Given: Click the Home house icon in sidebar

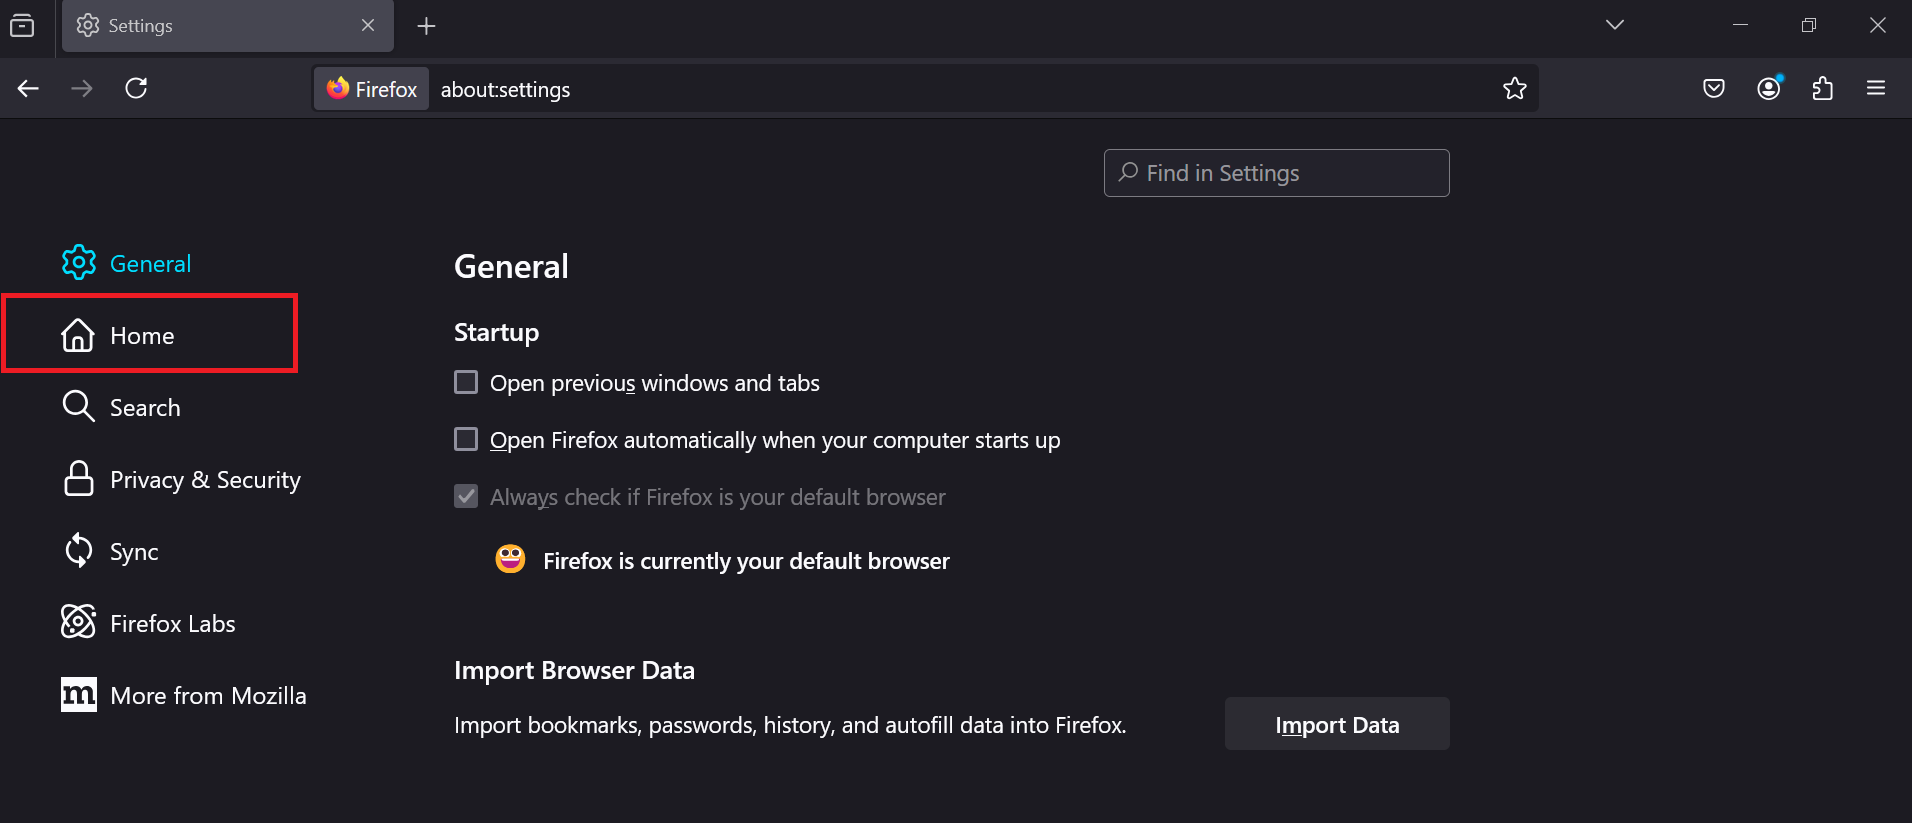Looking at the screenshot, I should [78, 335].
